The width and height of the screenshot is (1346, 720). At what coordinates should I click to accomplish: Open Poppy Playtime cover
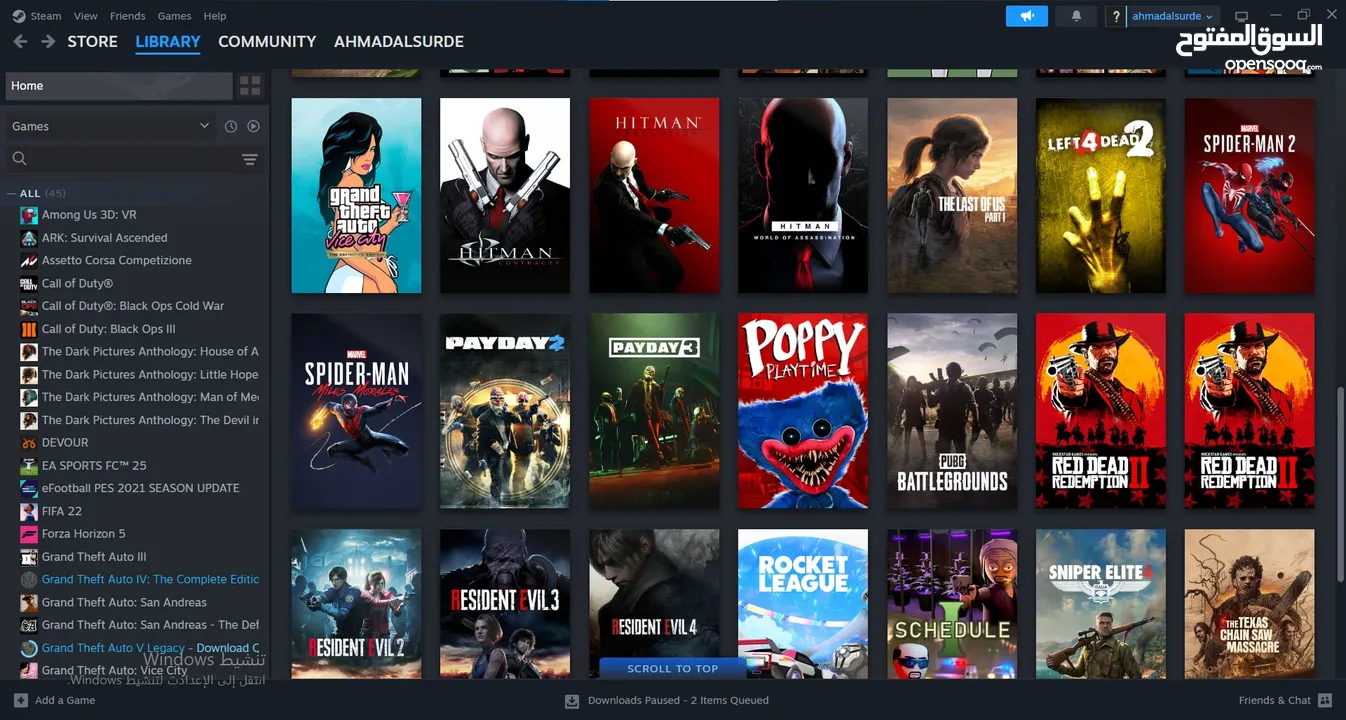(x=803, y=411)
